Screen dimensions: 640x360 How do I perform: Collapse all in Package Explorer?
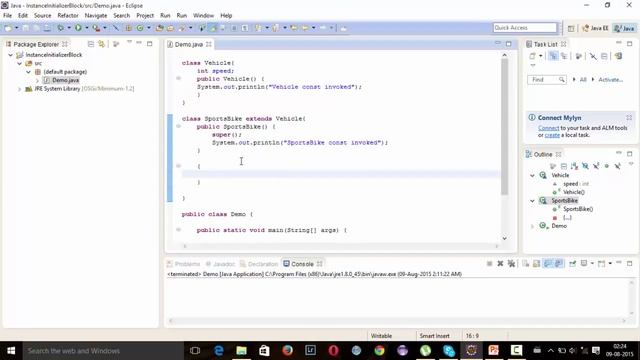click(91, 44)
